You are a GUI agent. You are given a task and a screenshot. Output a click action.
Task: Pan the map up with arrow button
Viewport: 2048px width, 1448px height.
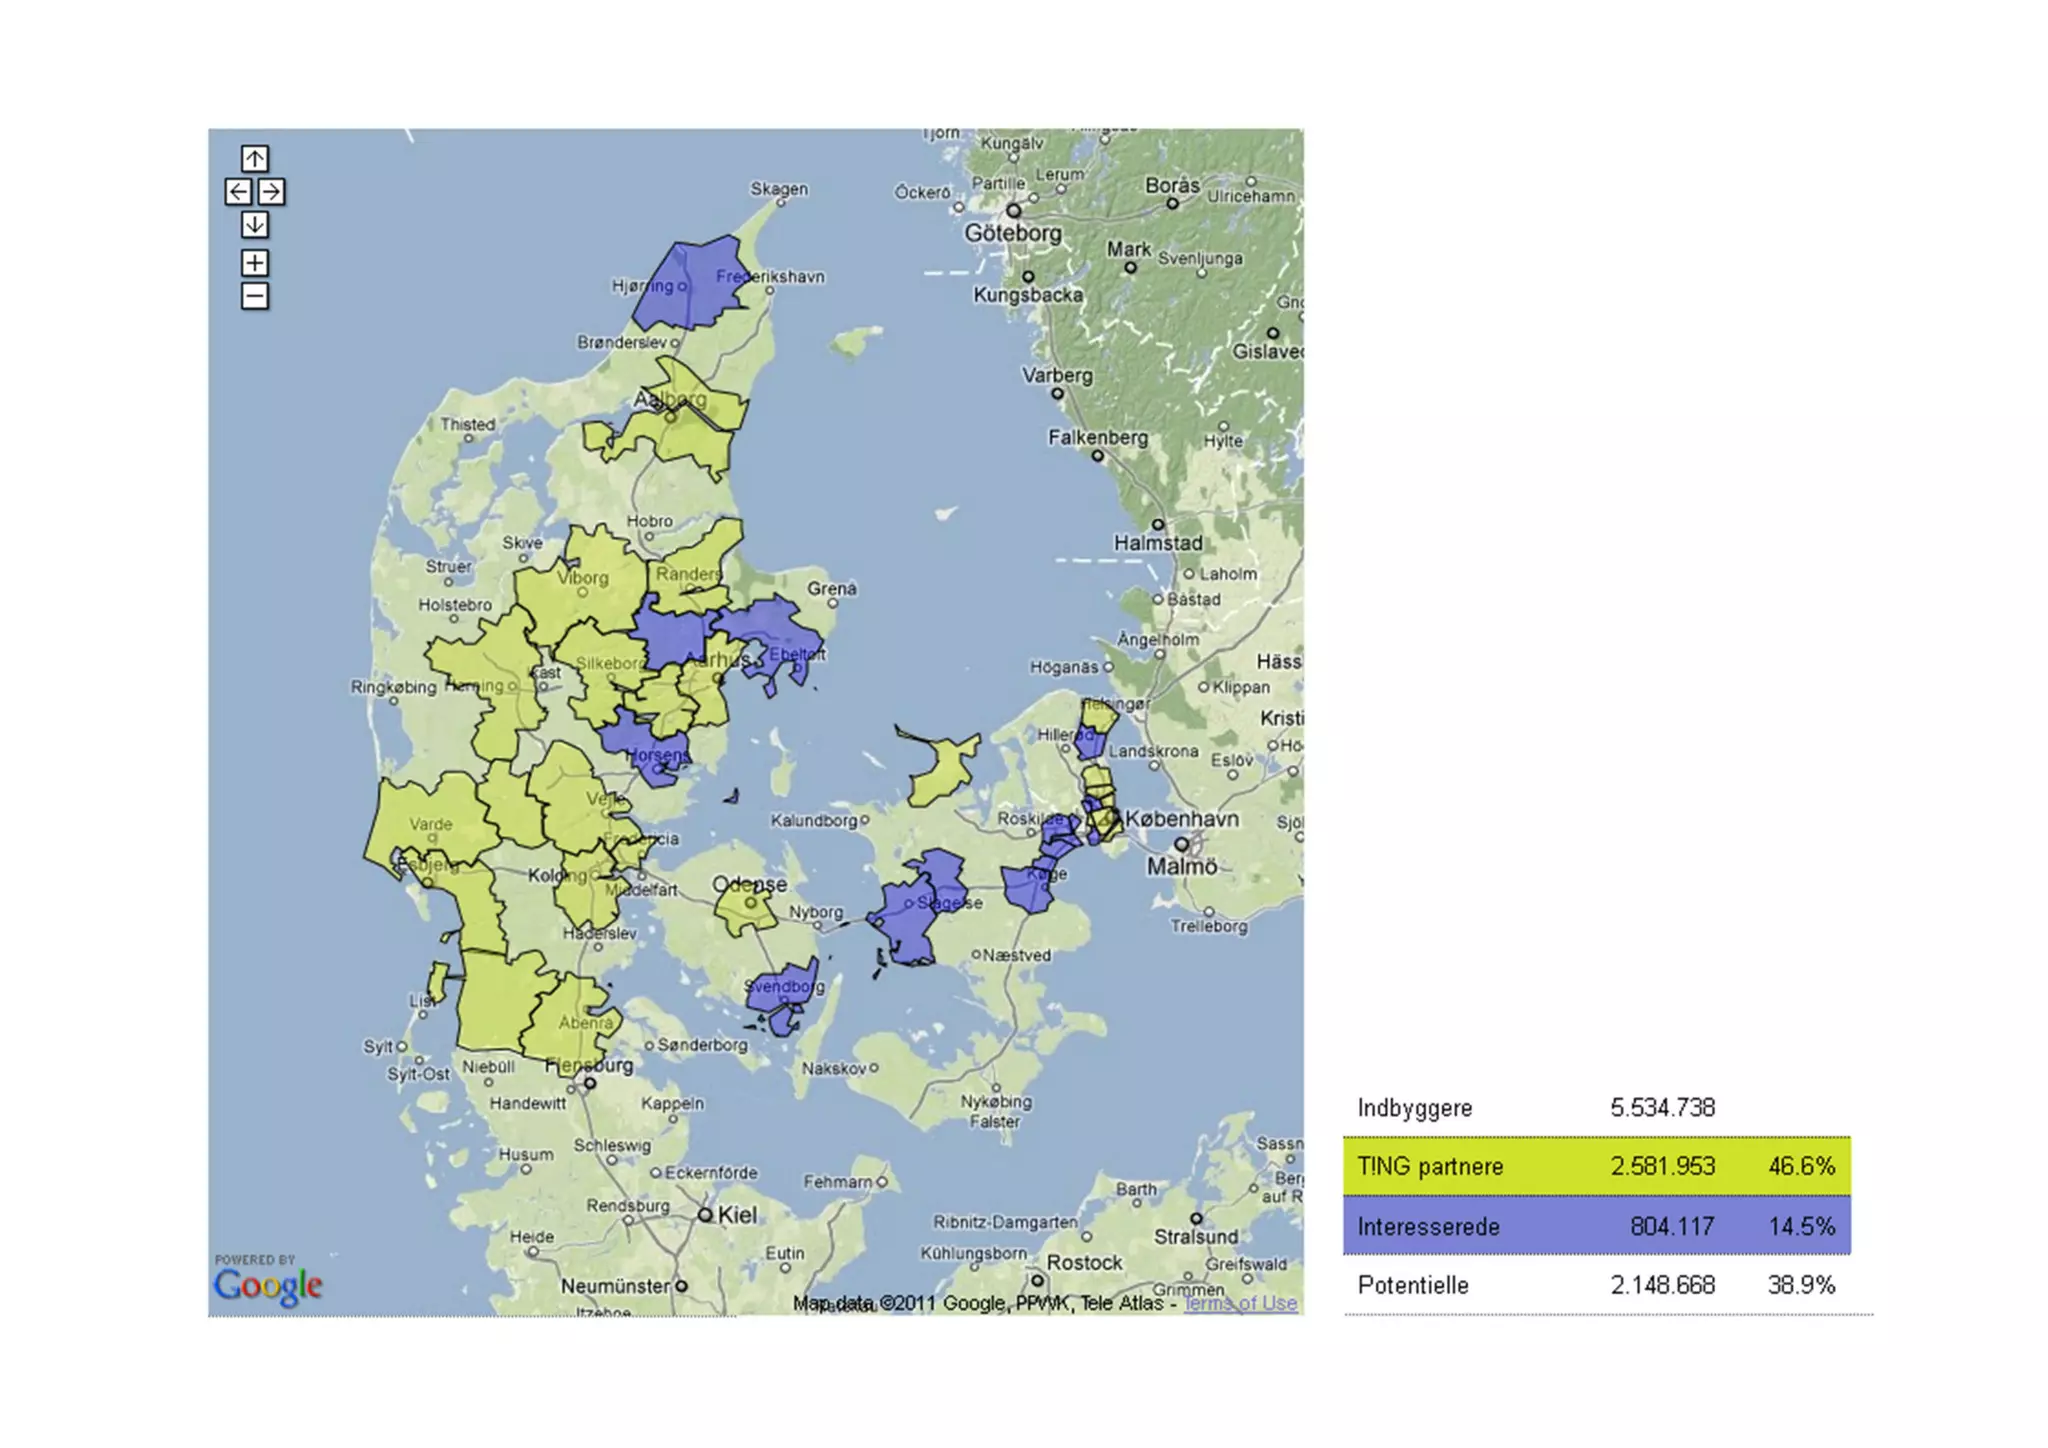[255, 159]
